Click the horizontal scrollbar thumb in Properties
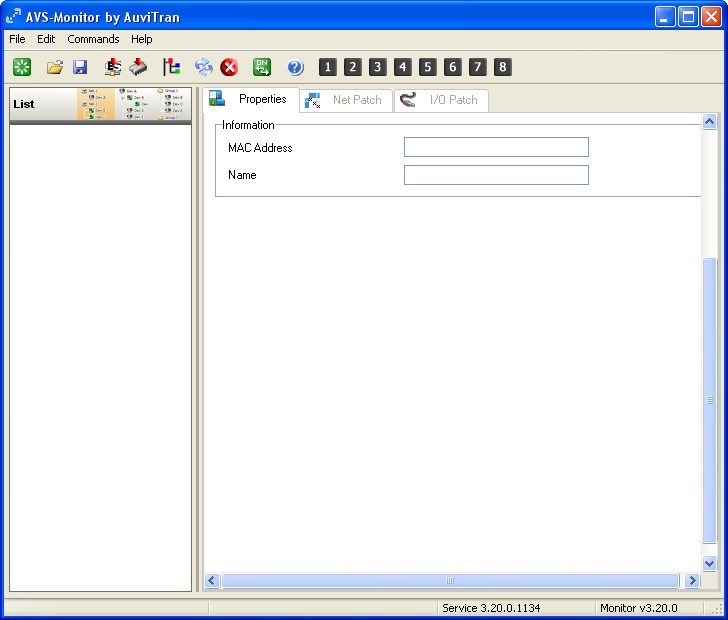 click(x=450, y=581)
